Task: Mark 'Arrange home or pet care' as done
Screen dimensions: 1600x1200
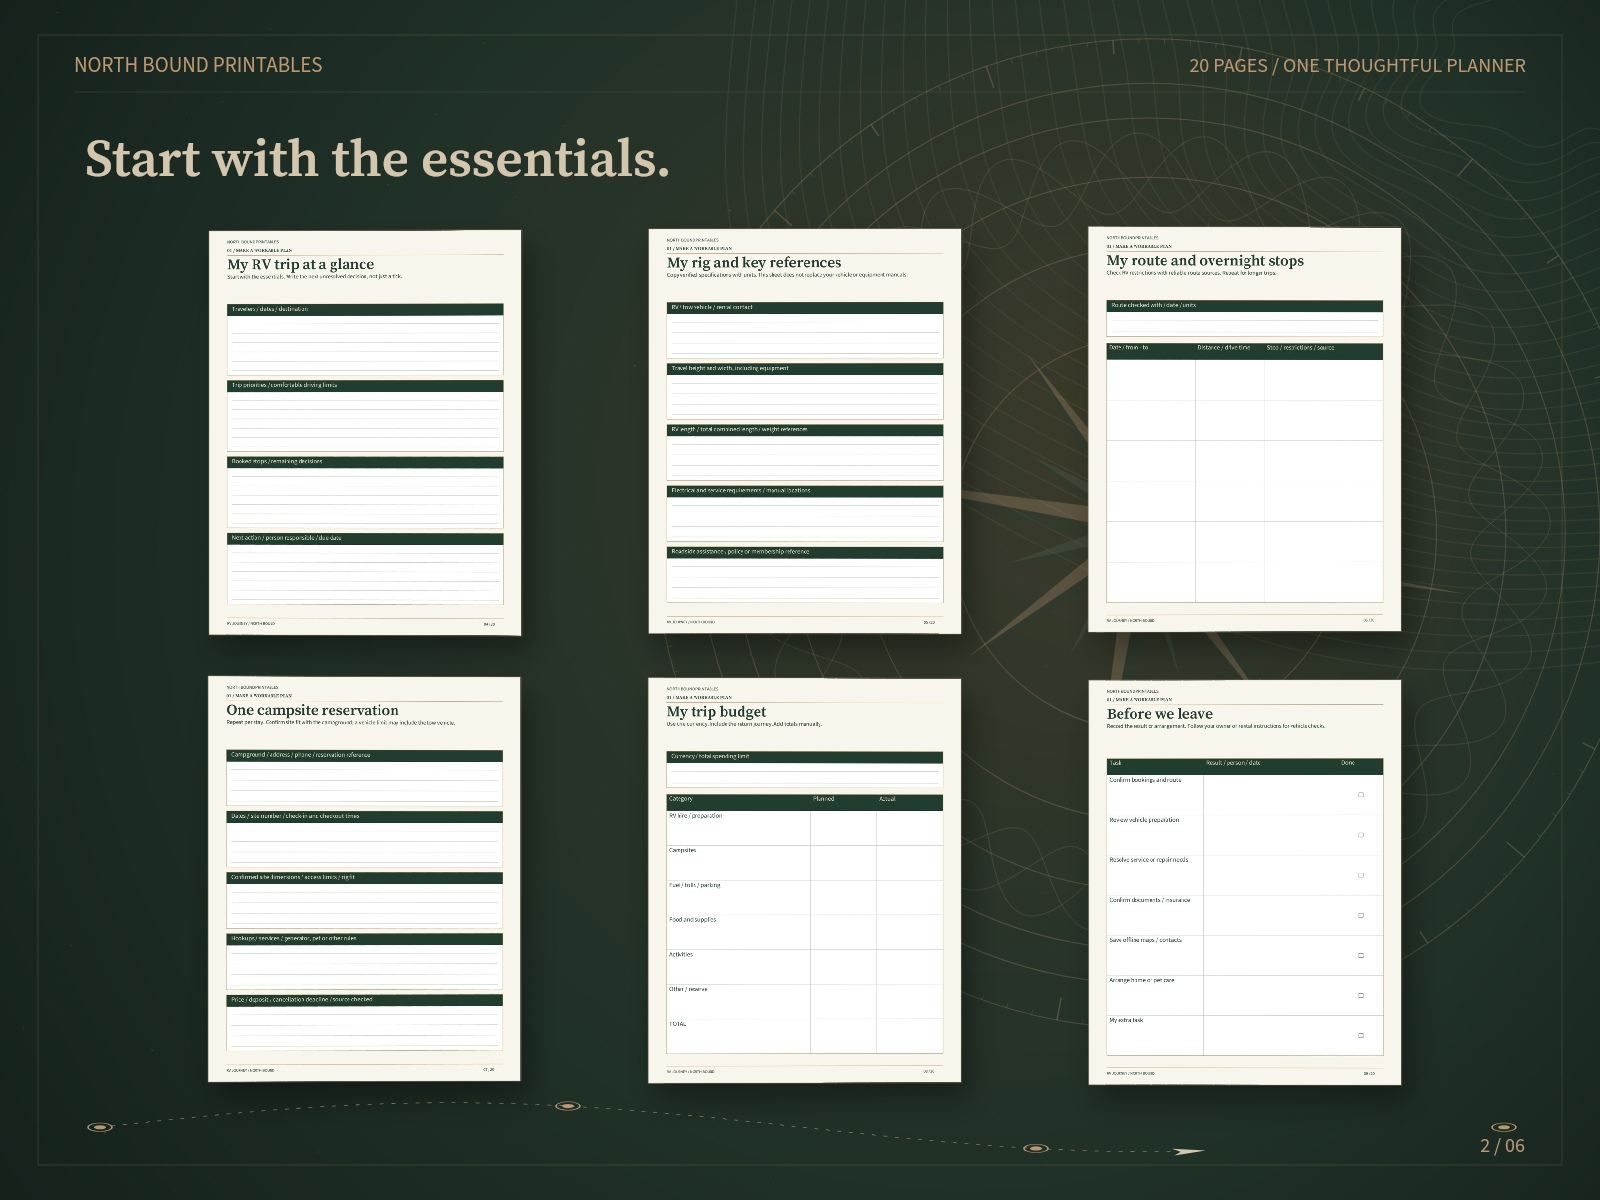Action: pos(1360,995)
